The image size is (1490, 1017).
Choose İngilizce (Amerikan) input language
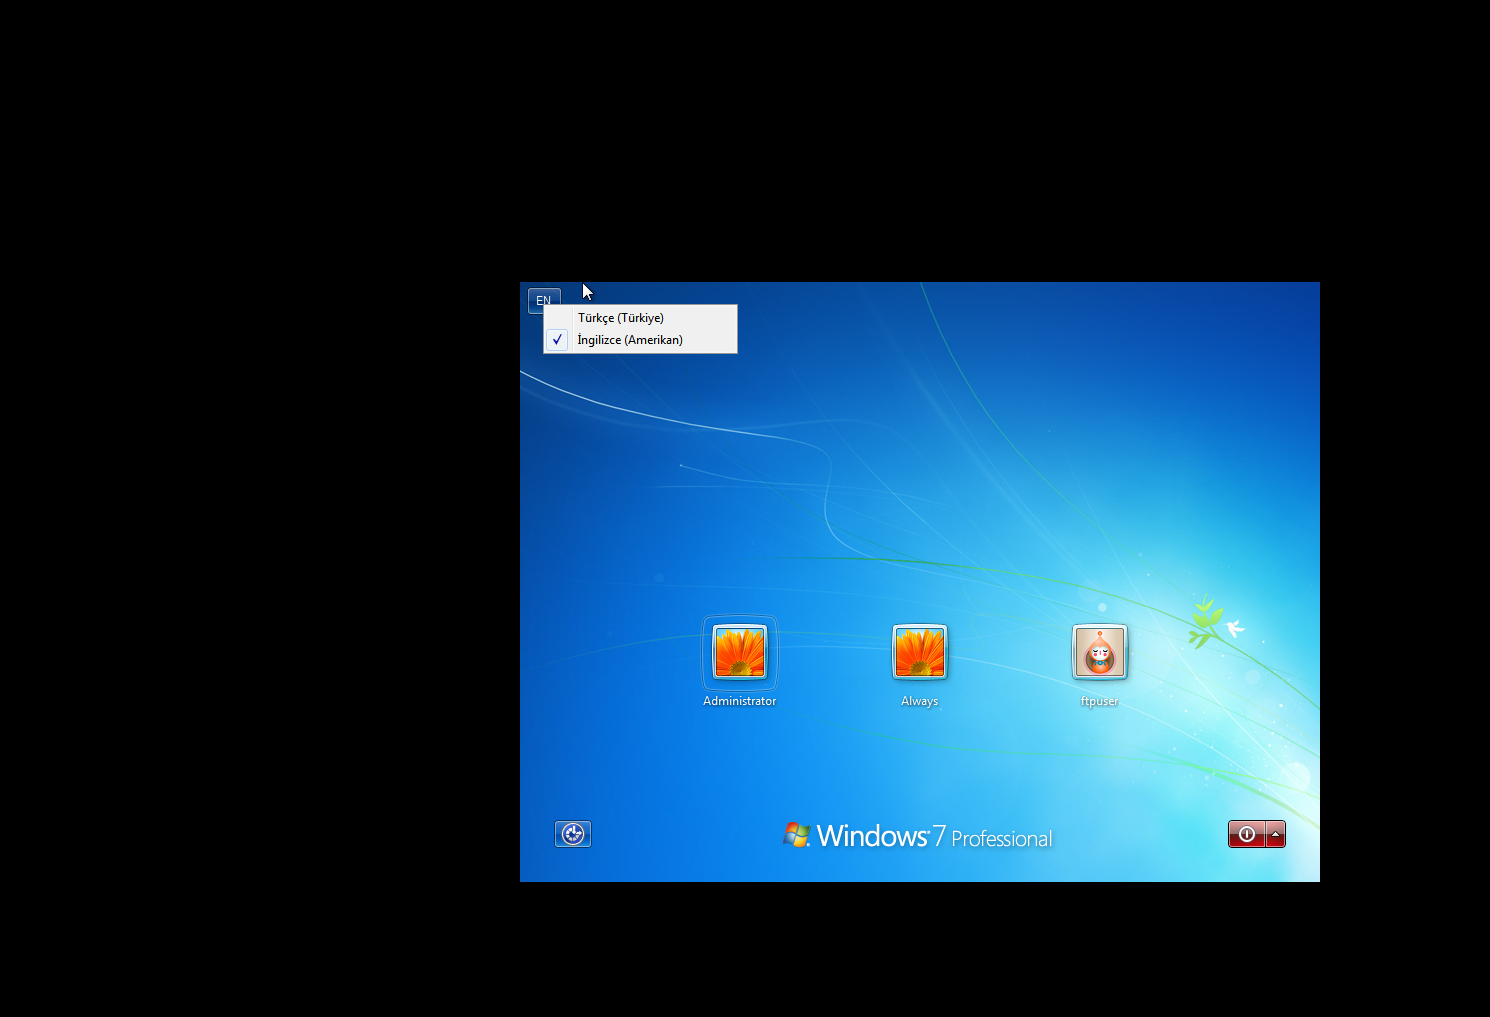tap(640, 340)
